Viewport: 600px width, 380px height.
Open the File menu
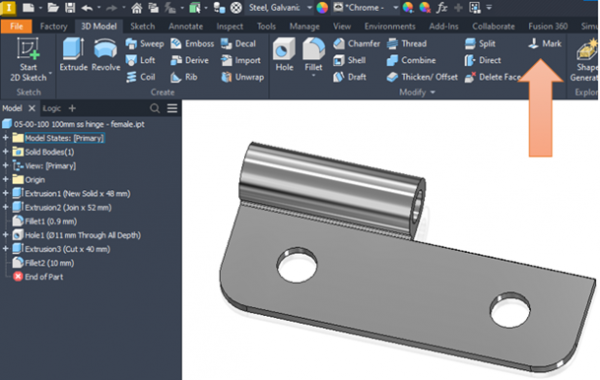16,26
